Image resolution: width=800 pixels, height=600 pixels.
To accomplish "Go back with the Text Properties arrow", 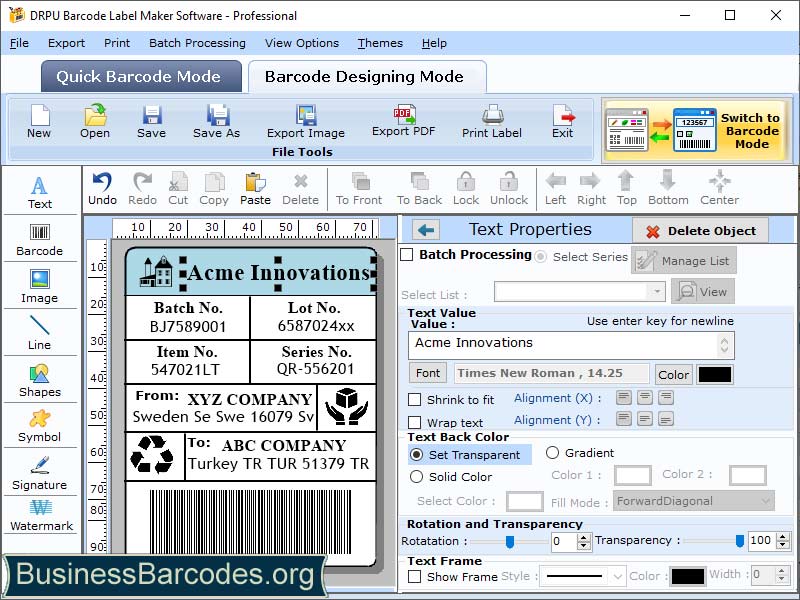I will (426, 230).
